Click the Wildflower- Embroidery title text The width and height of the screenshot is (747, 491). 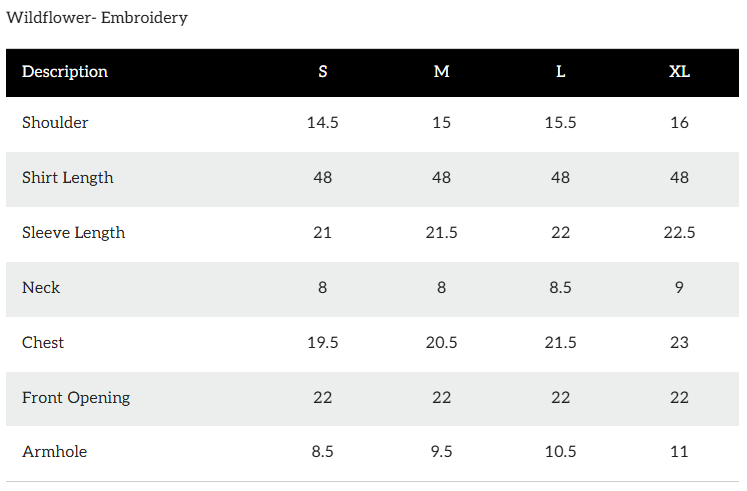coord(97,18)
